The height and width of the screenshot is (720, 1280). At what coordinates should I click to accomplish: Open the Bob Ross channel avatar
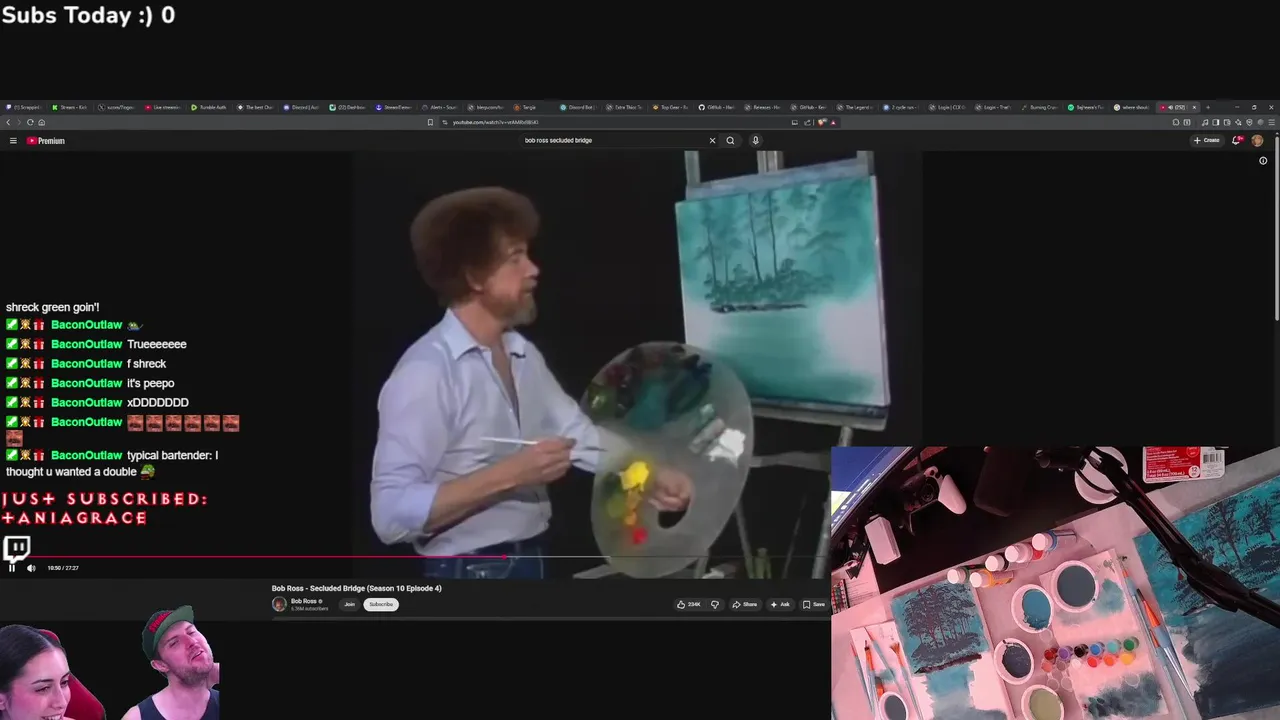[x=279, y=604]
